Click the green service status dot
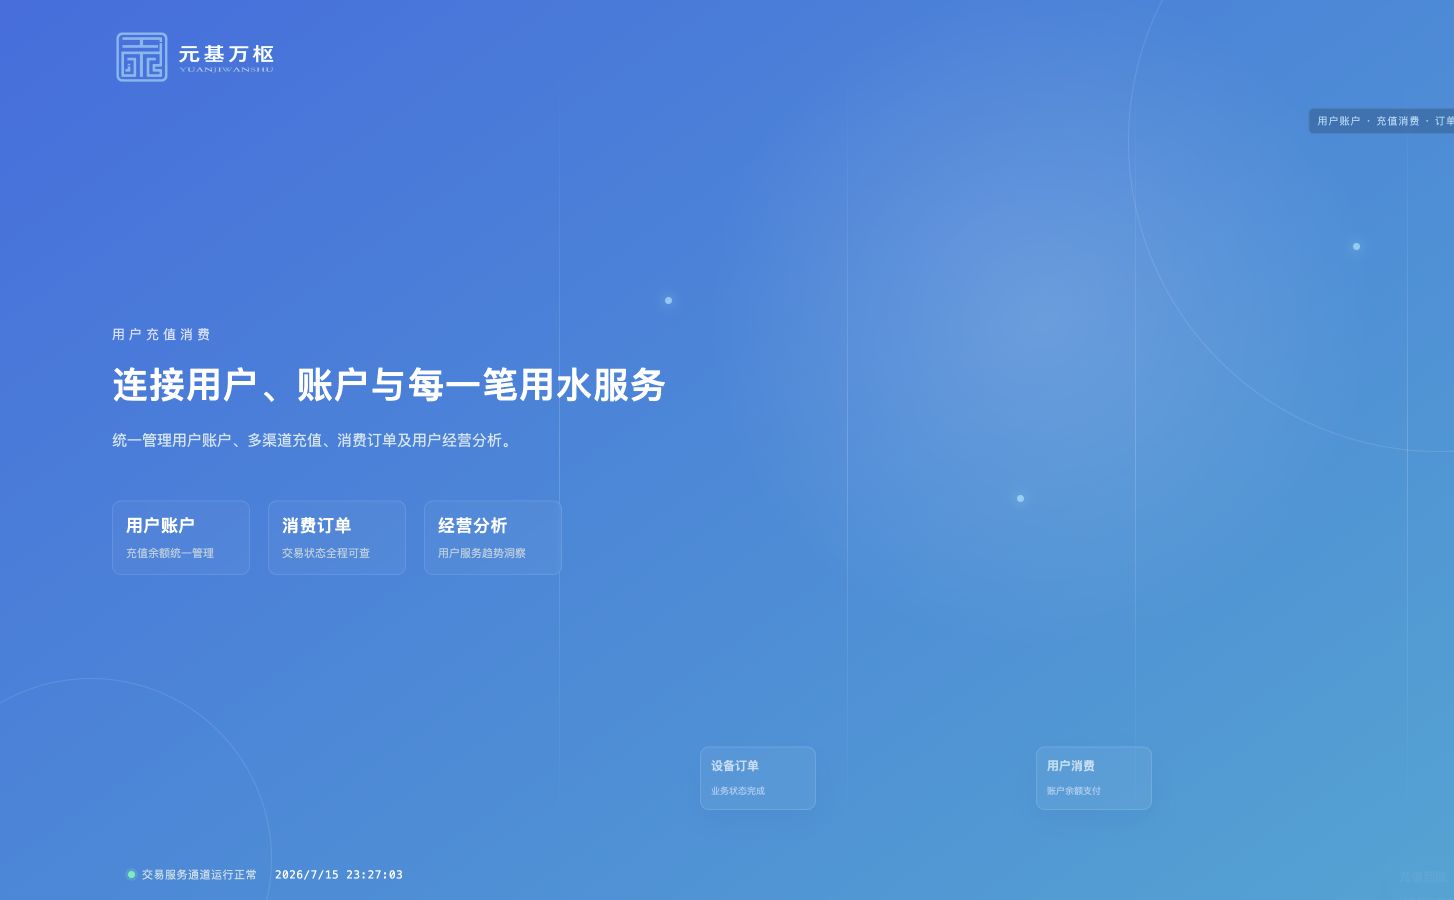The width and height of the screenshot is (1454, 900). (131, 875)
